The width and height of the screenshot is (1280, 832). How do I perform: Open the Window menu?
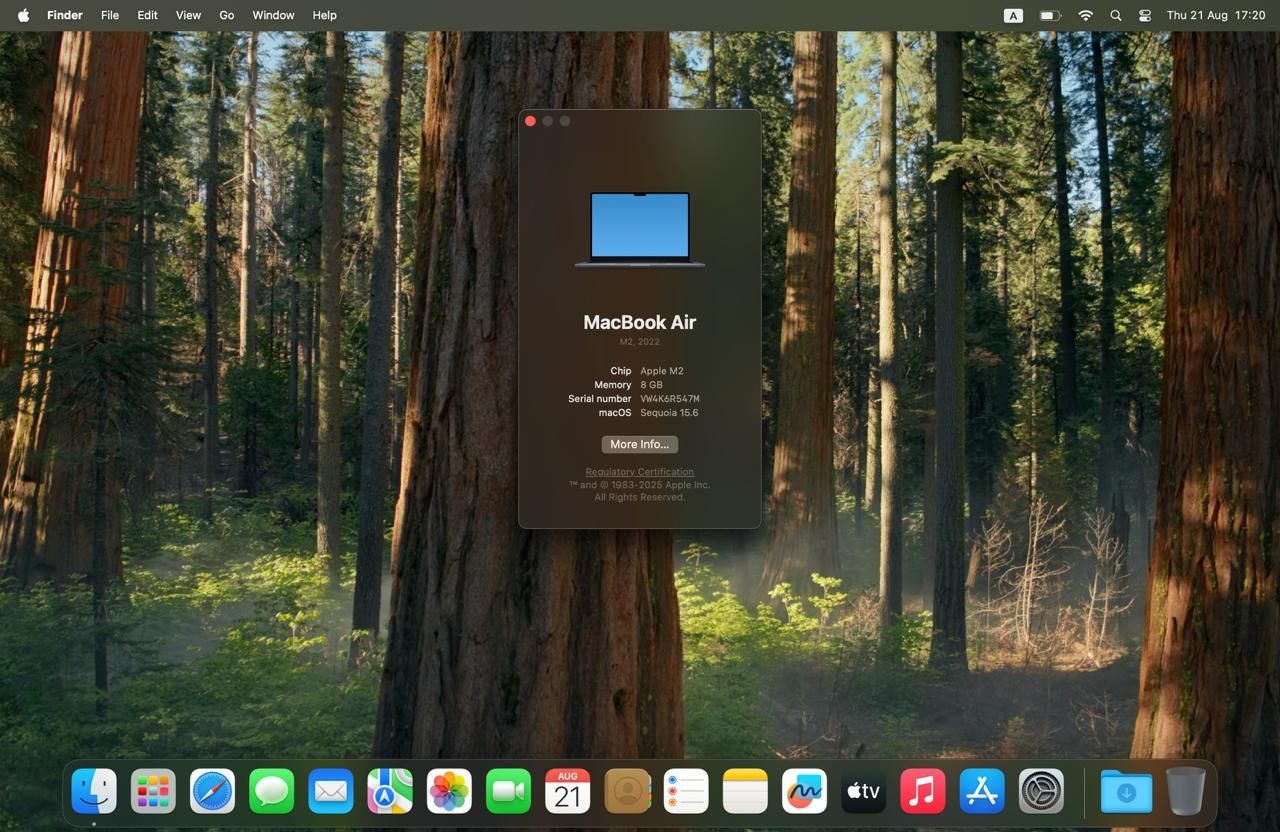pyautogui.click(x=273, y=15)
